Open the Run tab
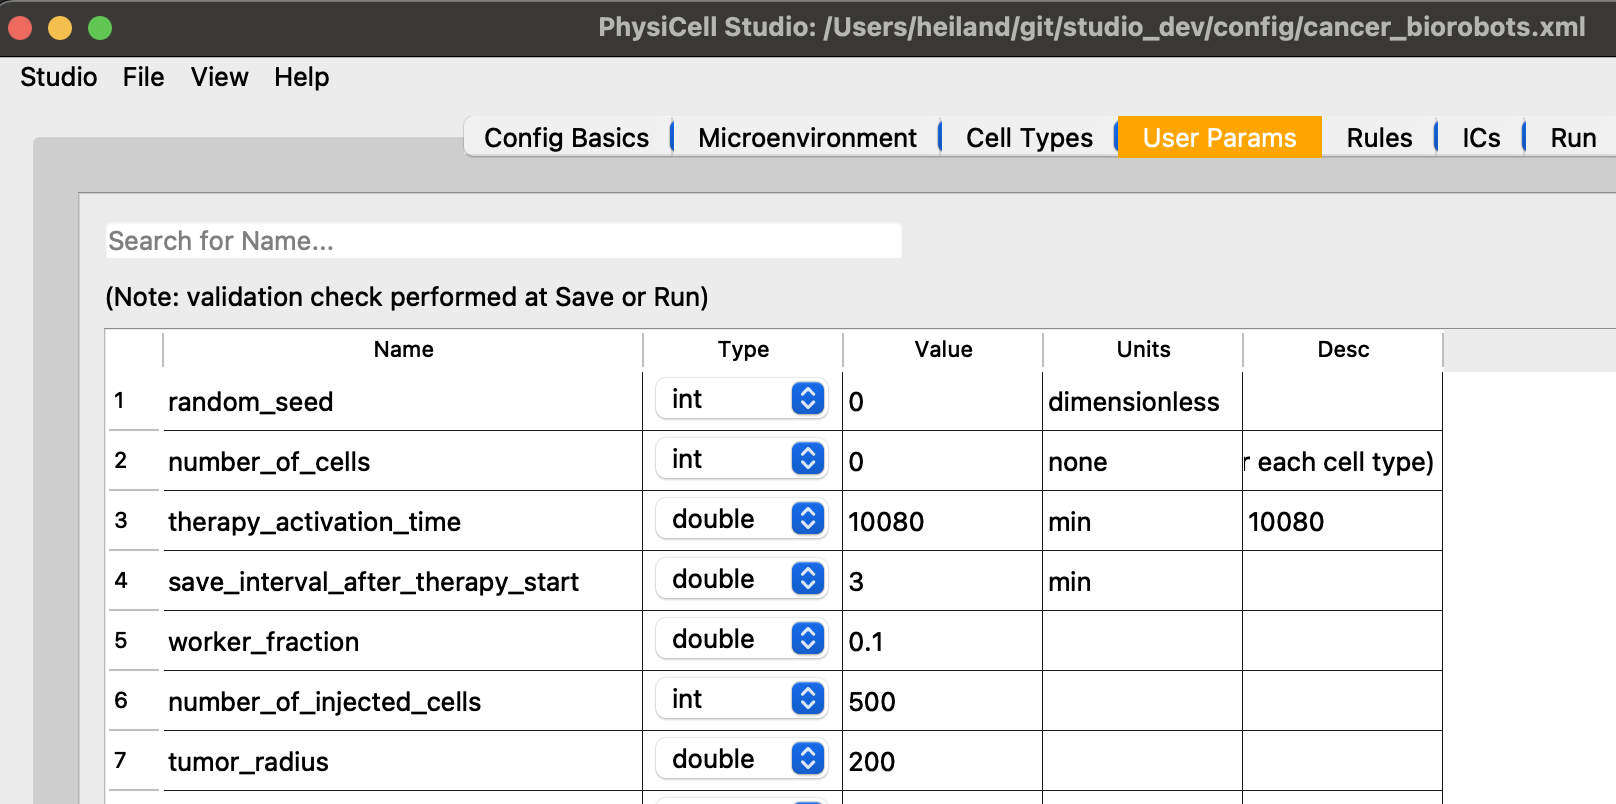Viewport: 1616px width, 804px height. (x=1572, y=138)
